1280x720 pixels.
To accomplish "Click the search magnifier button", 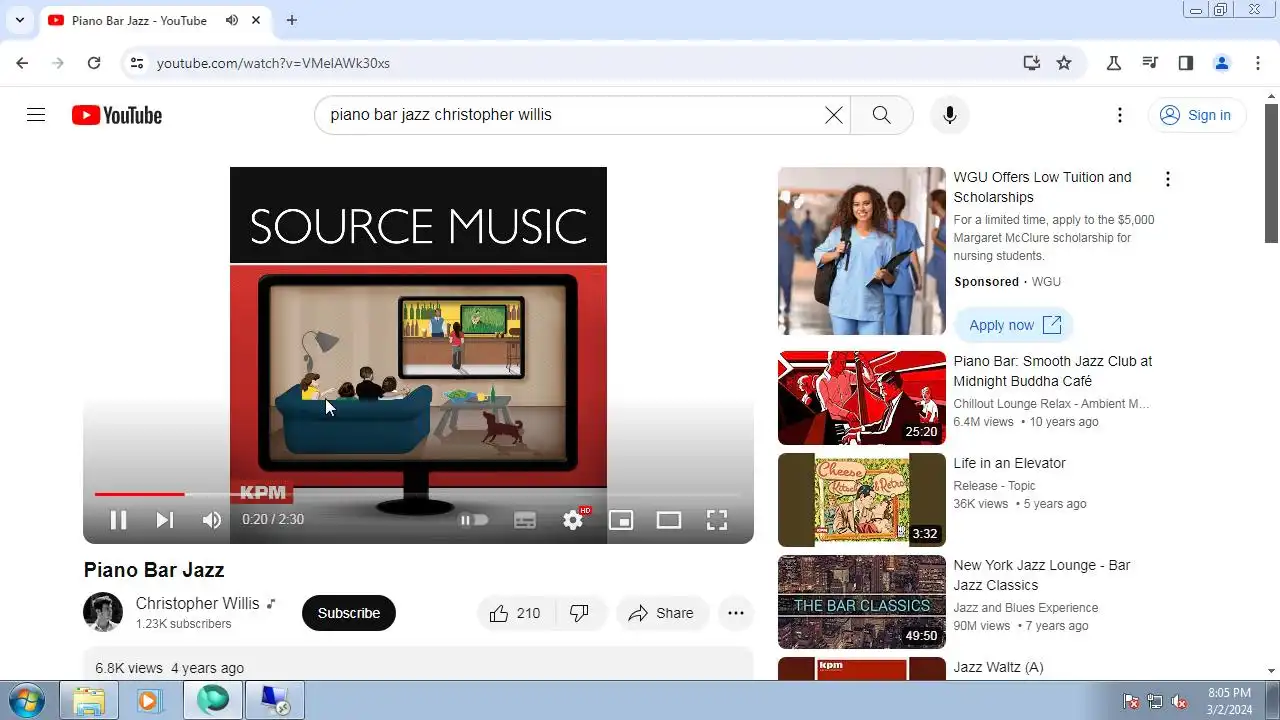I will (x=881, y=115).
